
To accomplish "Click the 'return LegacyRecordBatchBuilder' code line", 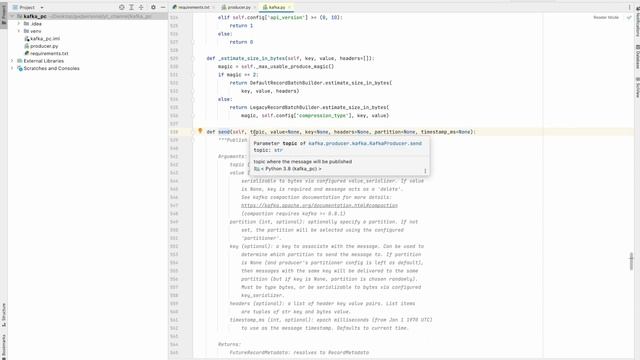I will 309,107.
